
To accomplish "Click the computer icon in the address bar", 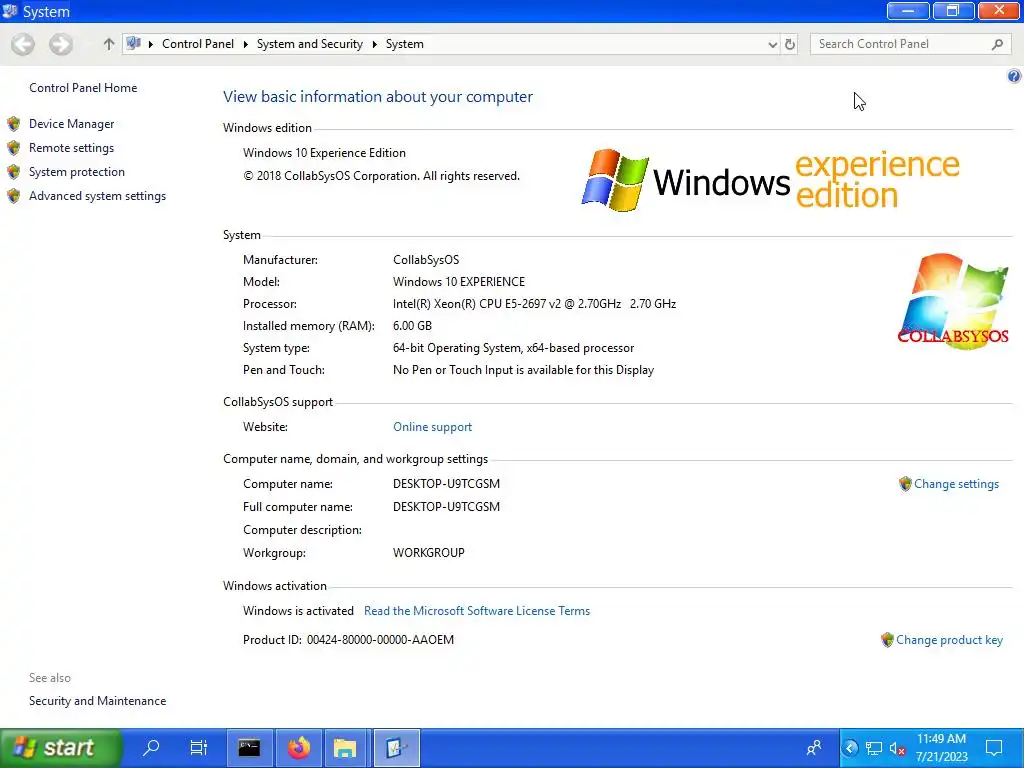I will (x=134, y=44).
